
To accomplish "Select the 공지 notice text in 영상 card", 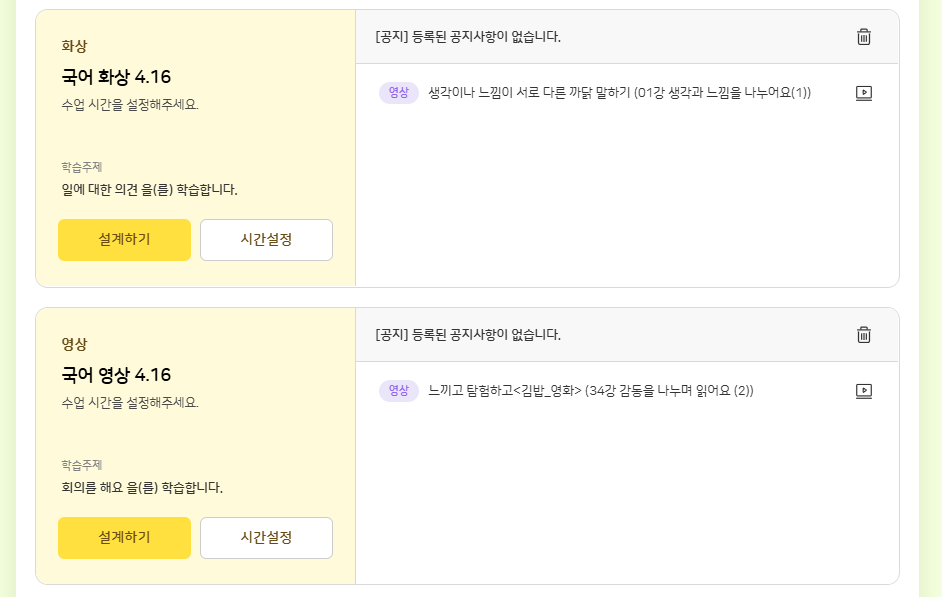I will [468, 335].
